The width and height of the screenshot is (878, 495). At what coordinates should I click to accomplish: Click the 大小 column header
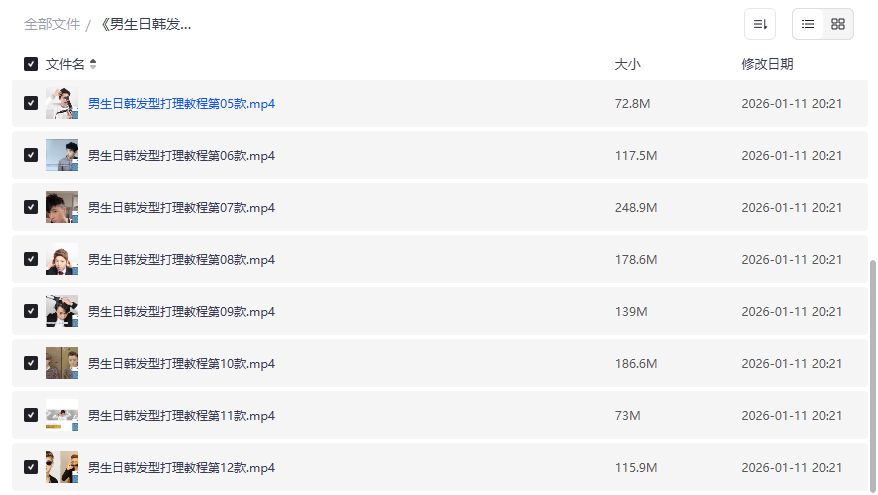tap(627, 64)
